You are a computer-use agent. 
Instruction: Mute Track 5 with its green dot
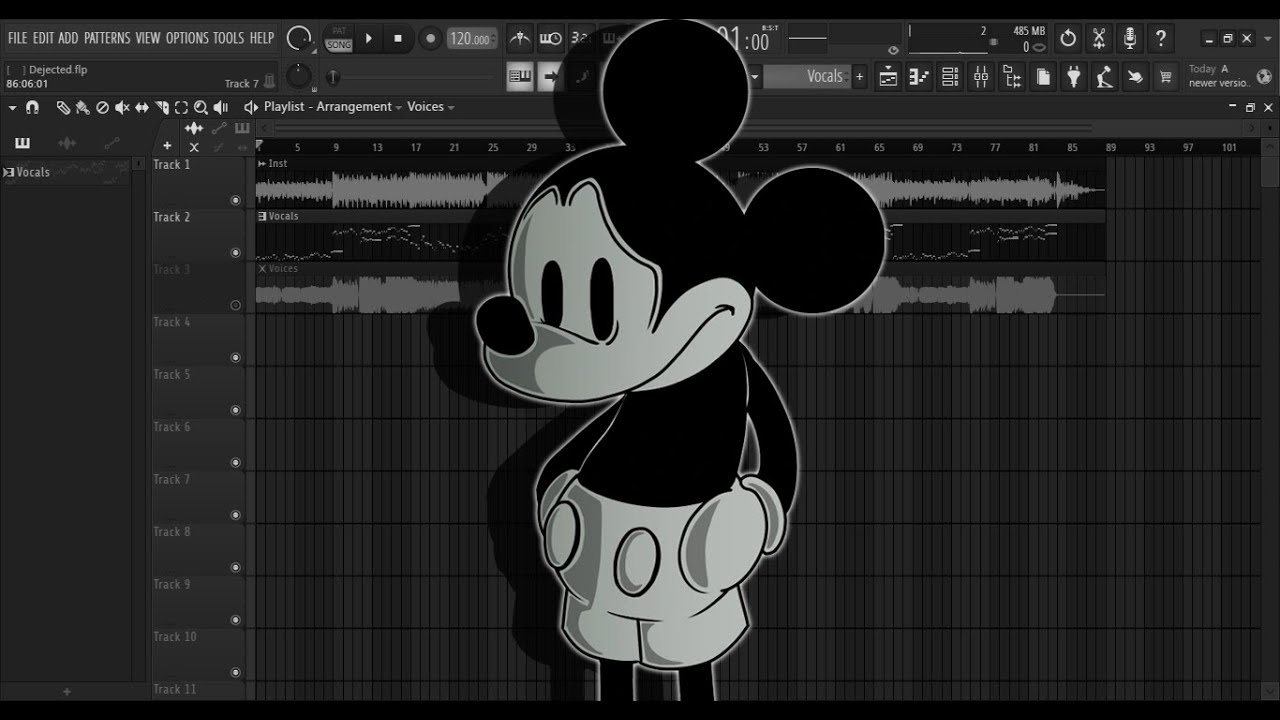pyautogui.click(x=236, y=410)
